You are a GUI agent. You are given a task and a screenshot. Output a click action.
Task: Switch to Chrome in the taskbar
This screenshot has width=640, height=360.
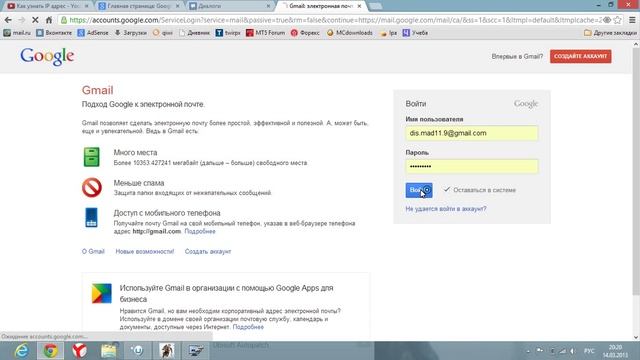(50, 351)
